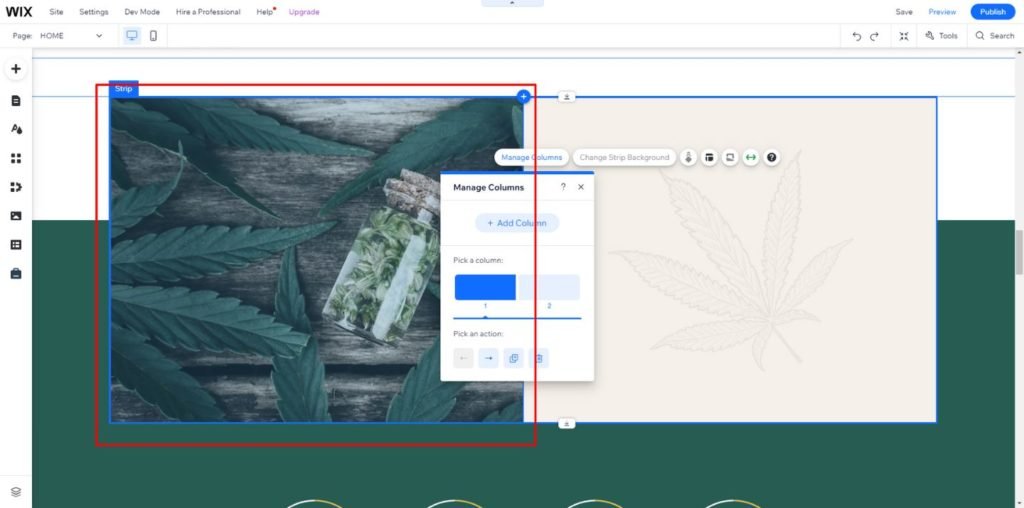
Task: Open the Search tool
Action: 995,36
